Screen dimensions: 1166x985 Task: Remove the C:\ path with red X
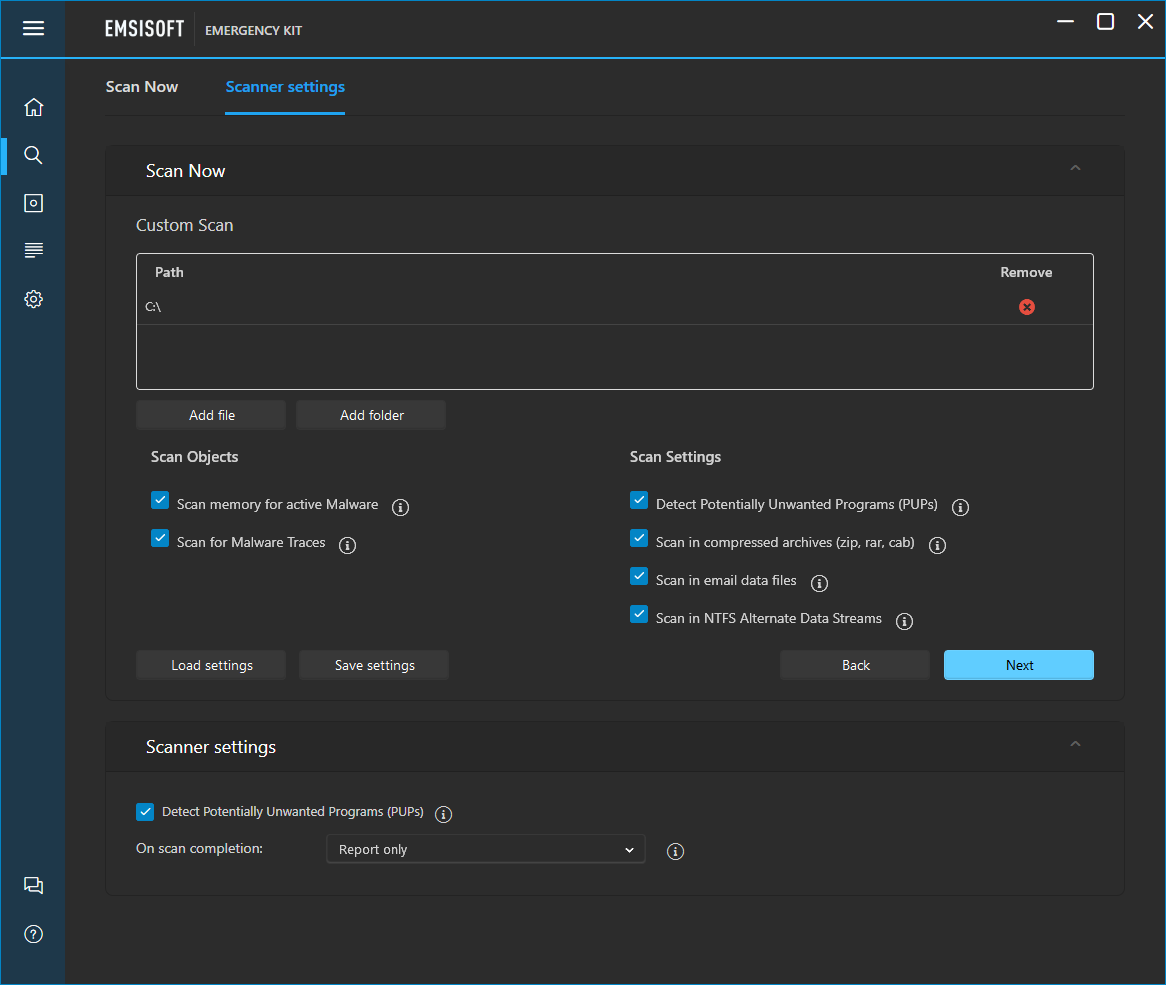pyautogui.click(x=1026, y=307)
